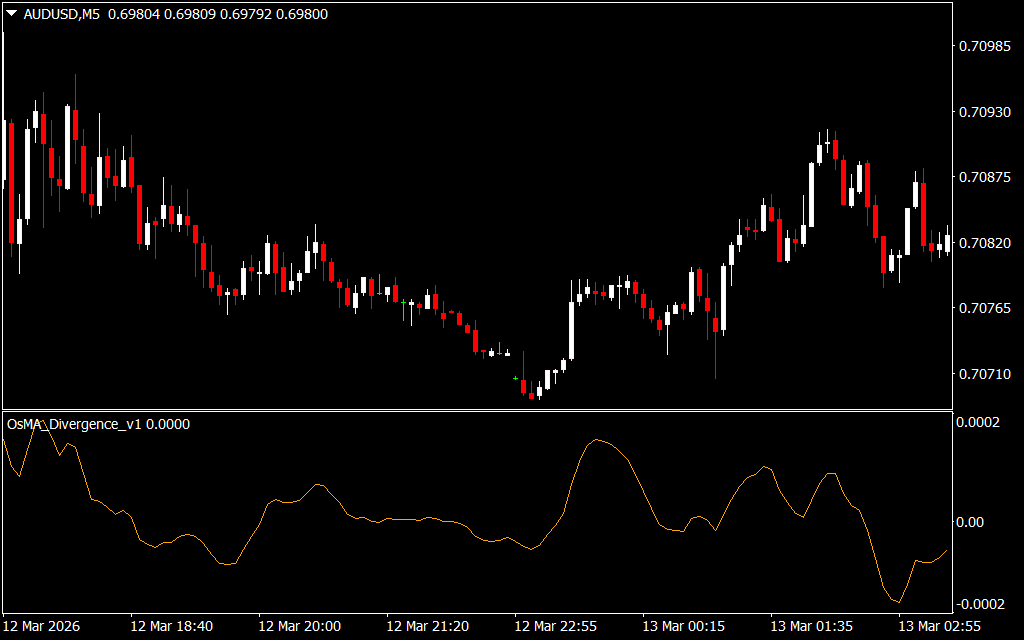Click the divider between chart and indicator window
This screenshot has width=1024, height=640.
pyautogui.click(x=476, y=410)
